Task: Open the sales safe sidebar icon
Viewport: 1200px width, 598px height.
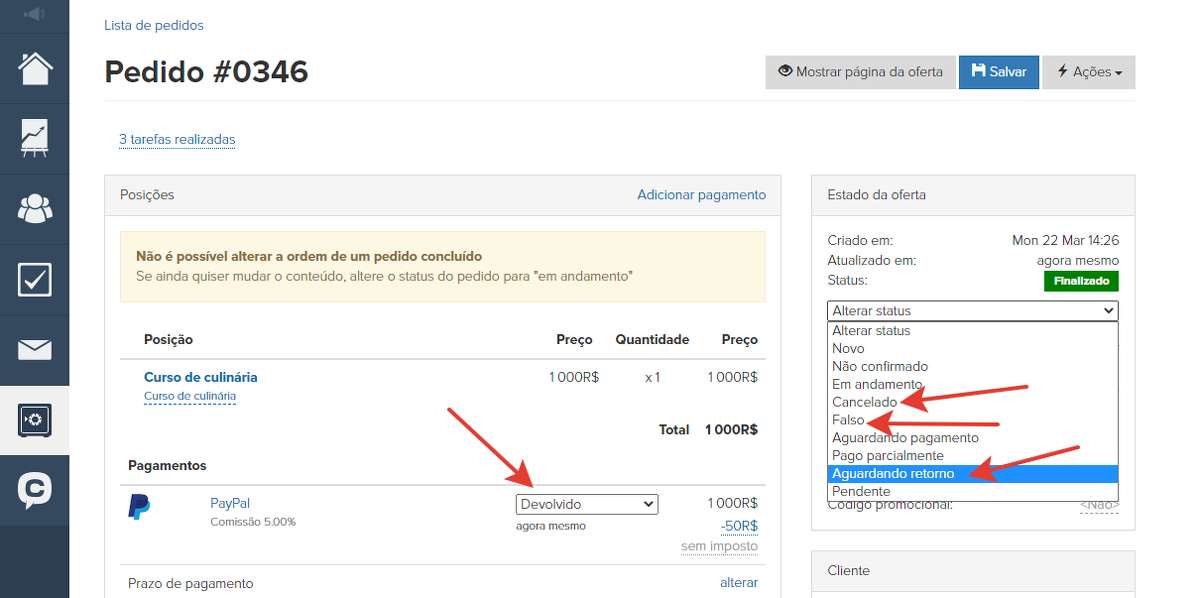Action: (x=35, y=420)
